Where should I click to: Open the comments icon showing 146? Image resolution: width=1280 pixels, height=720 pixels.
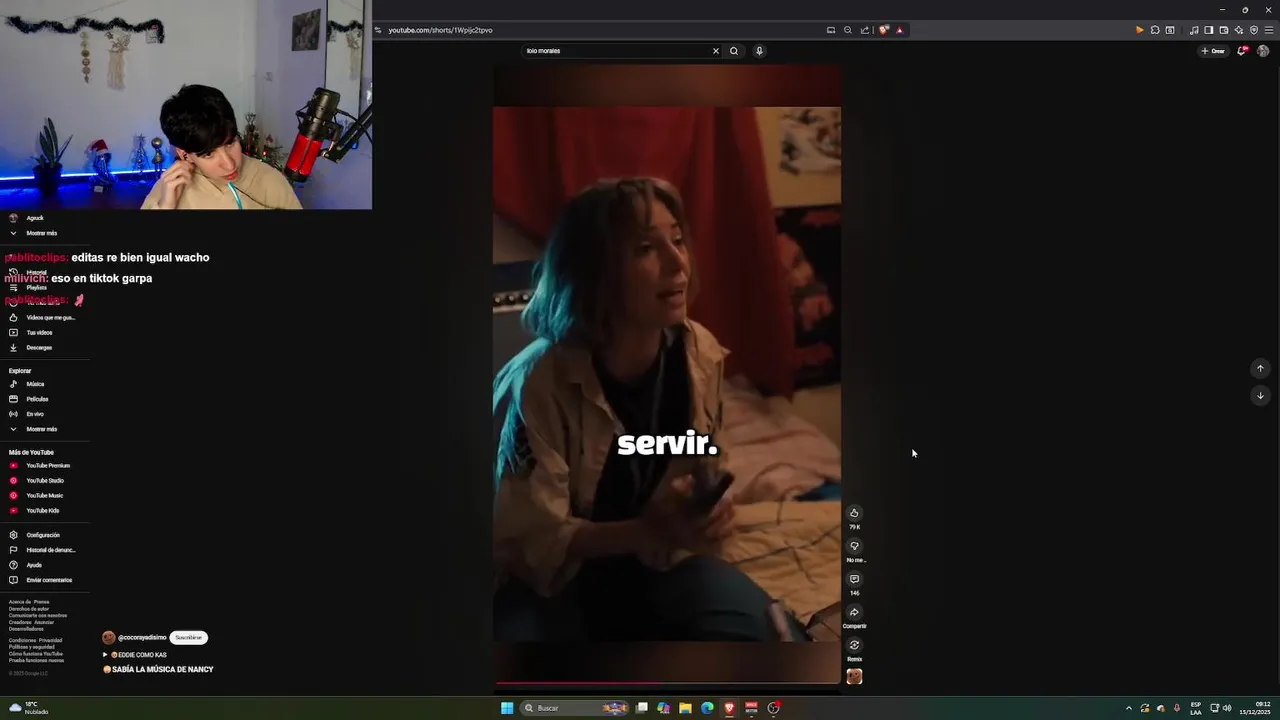pyautogui.click(x=854, y=579)
